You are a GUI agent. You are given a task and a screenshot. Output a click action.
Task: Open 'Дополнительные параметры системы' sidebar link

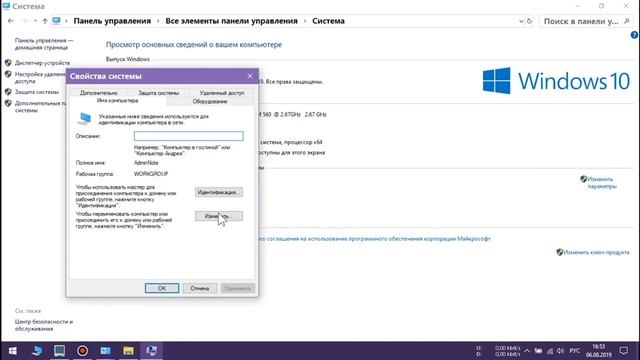40,107
